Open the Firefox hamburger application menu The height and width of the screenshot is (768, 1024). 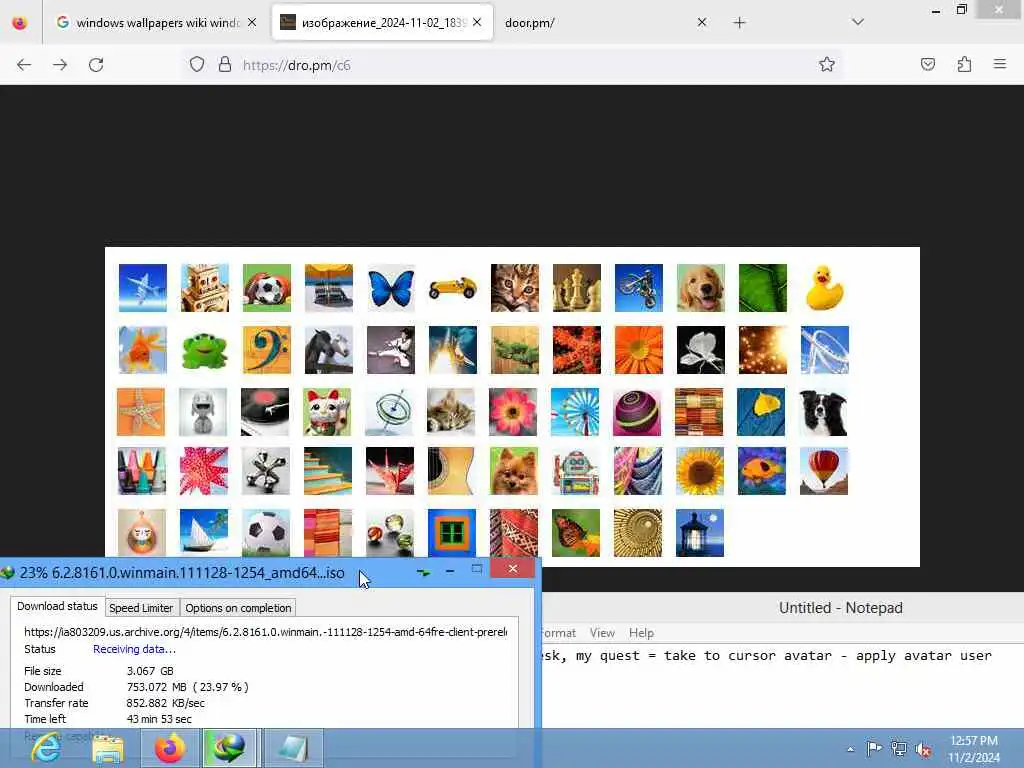pos(1000,64)
